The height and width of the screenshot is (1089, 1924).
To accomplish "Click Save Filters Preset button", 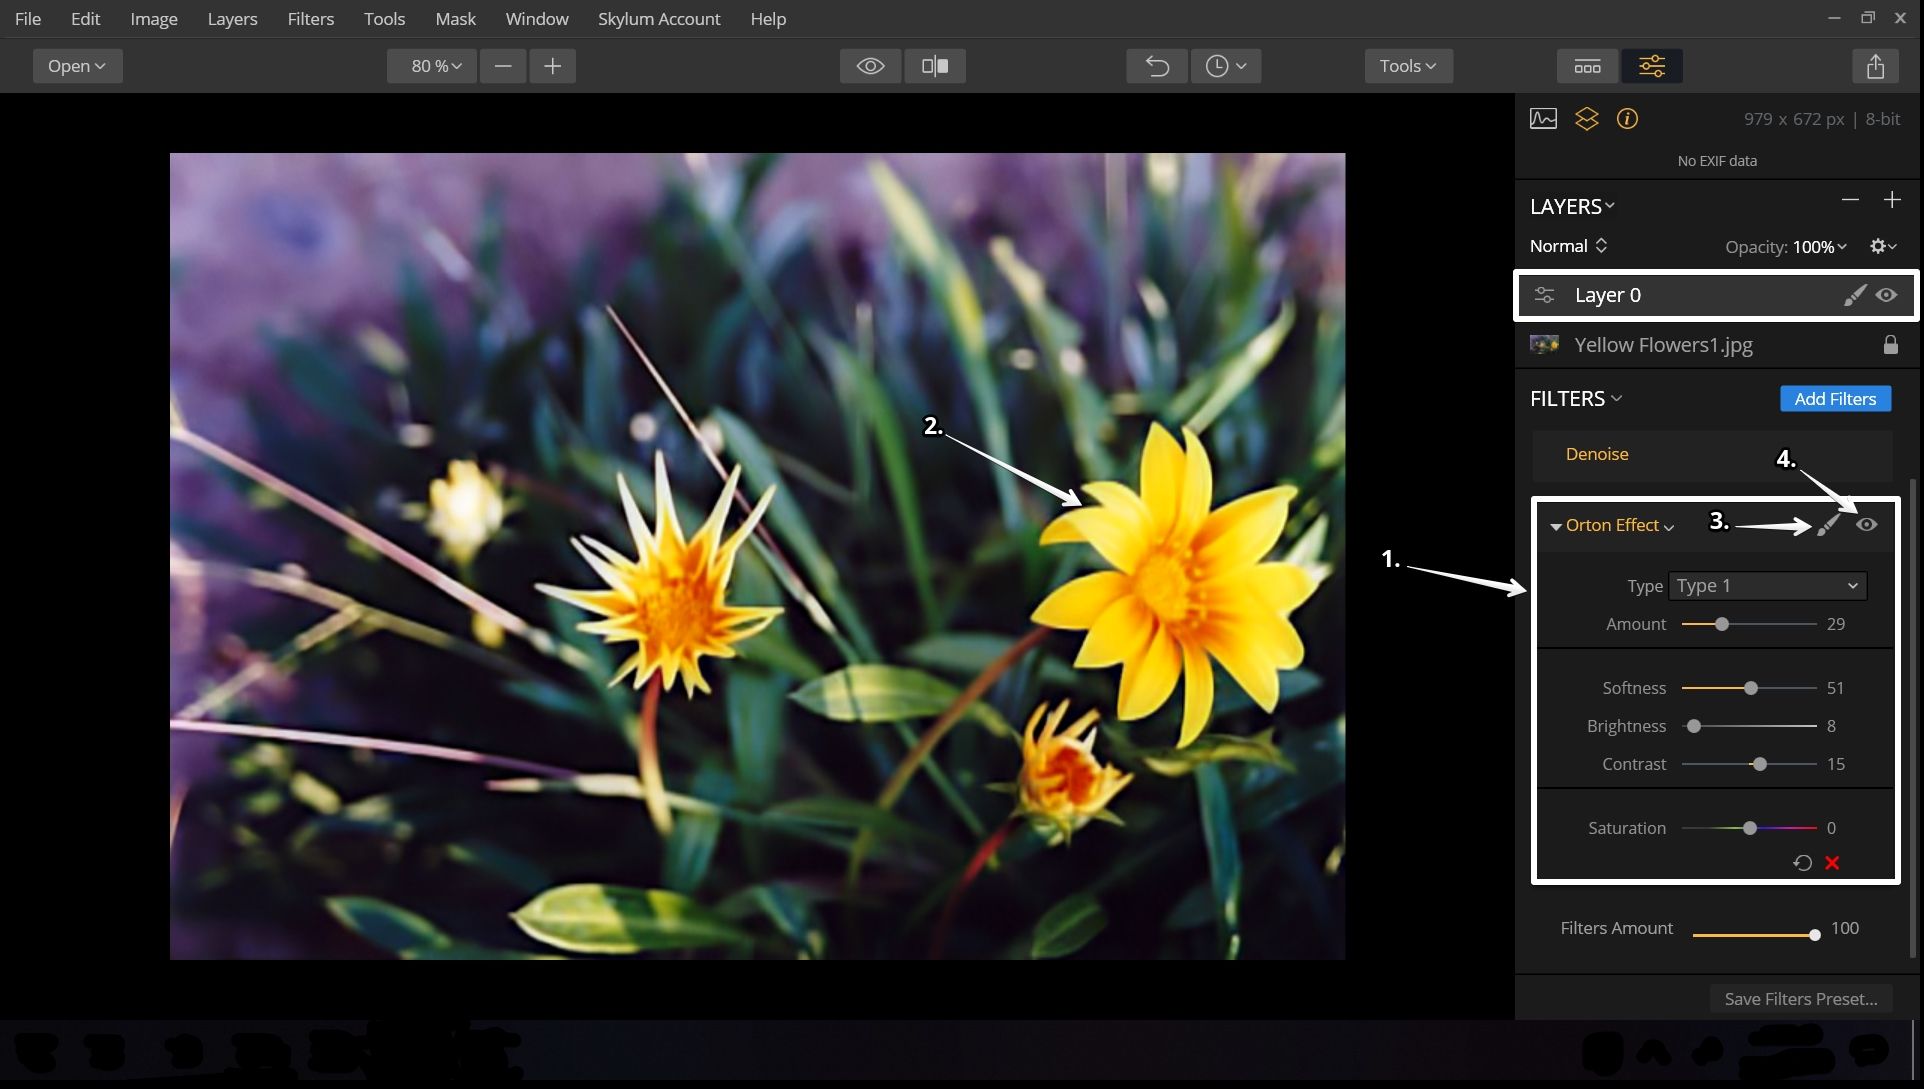I will click(1800, 999).
